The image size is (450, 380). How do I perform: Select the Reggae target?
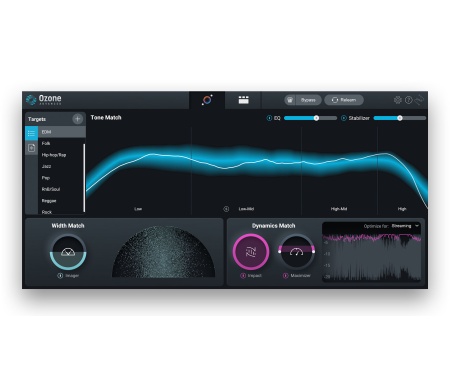click(60, 201)
